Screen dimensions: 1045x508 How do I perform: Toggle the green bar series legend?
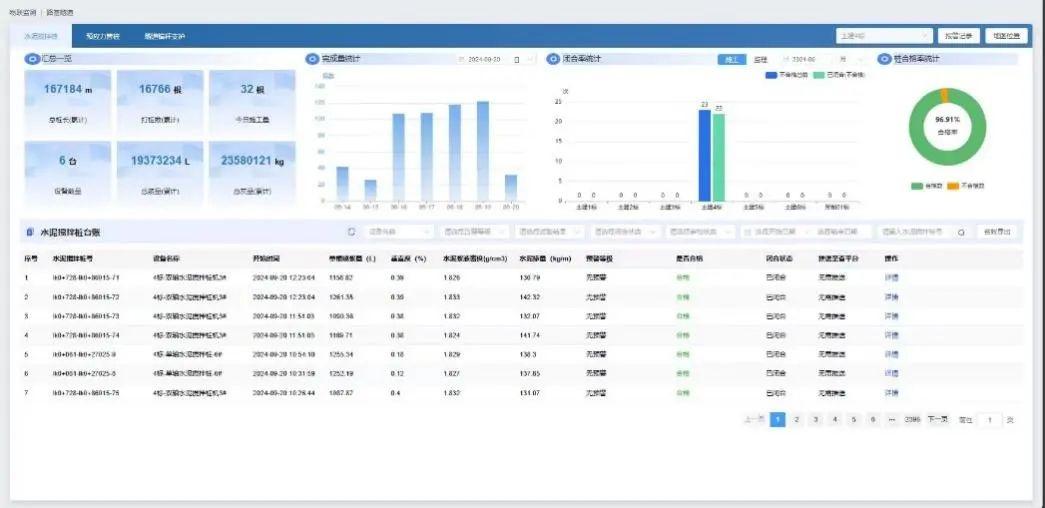coord(819,75)
